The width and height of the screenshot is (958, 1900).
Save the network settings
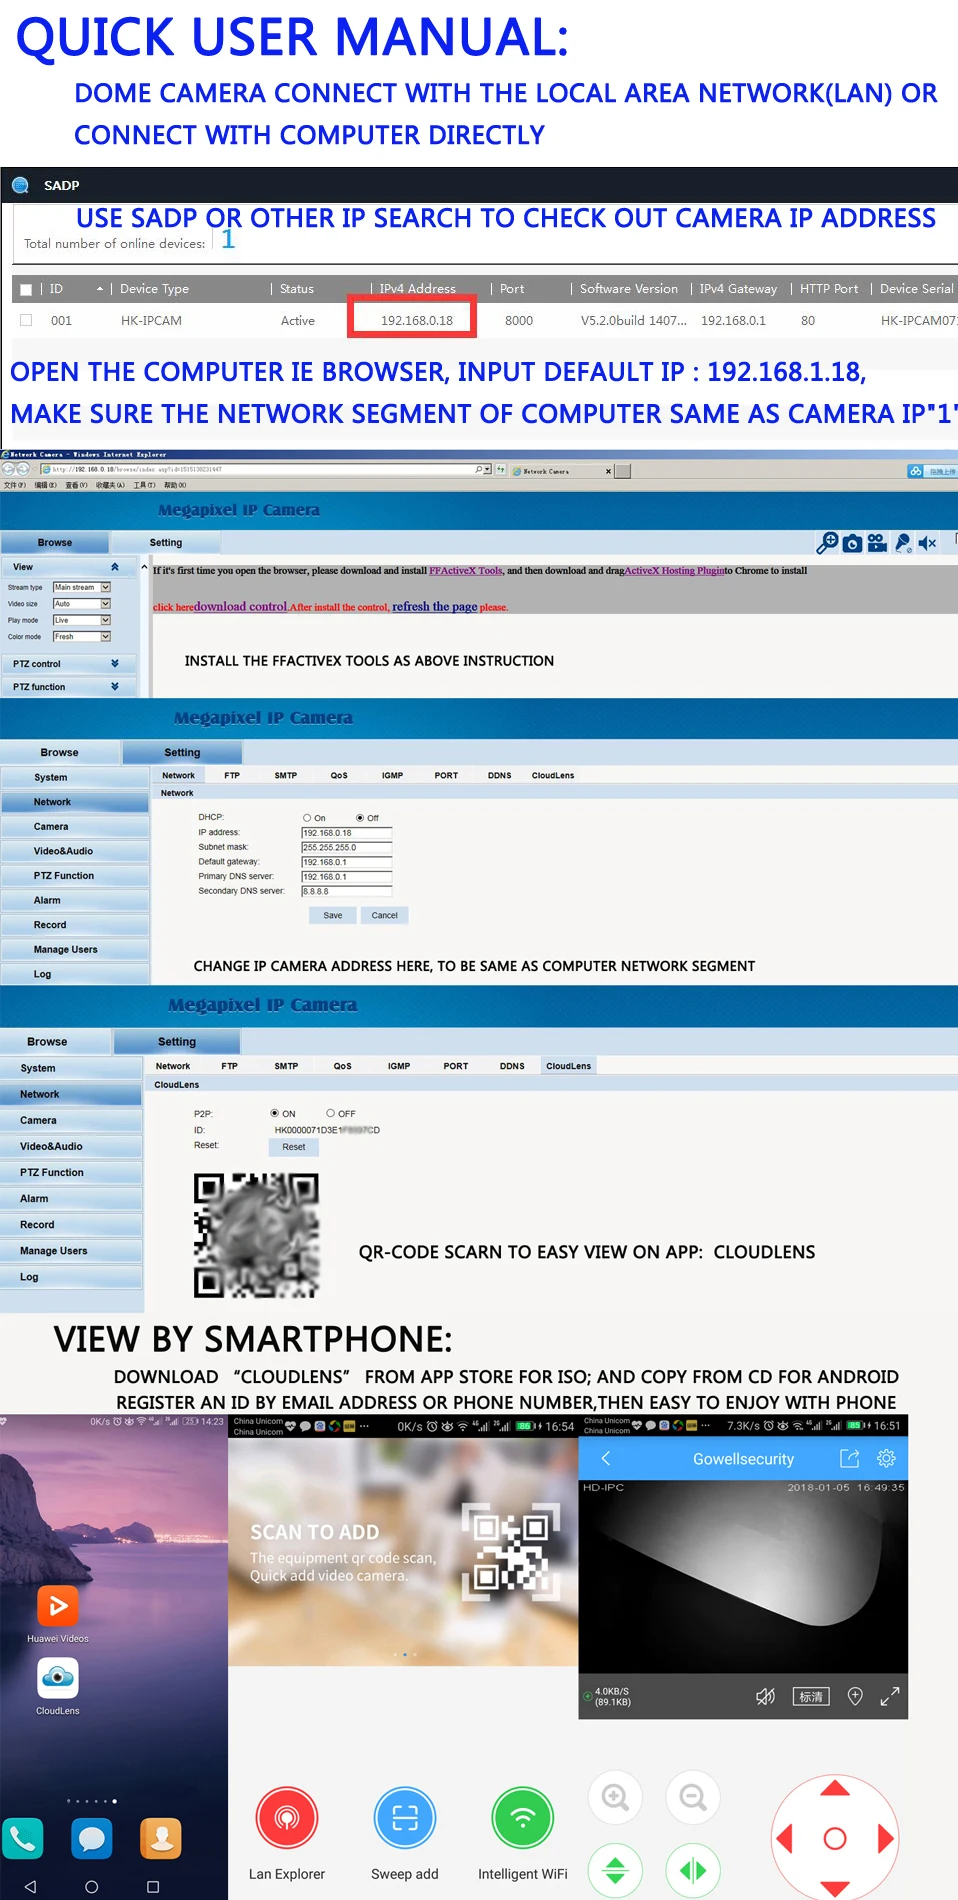click(333, 916)
